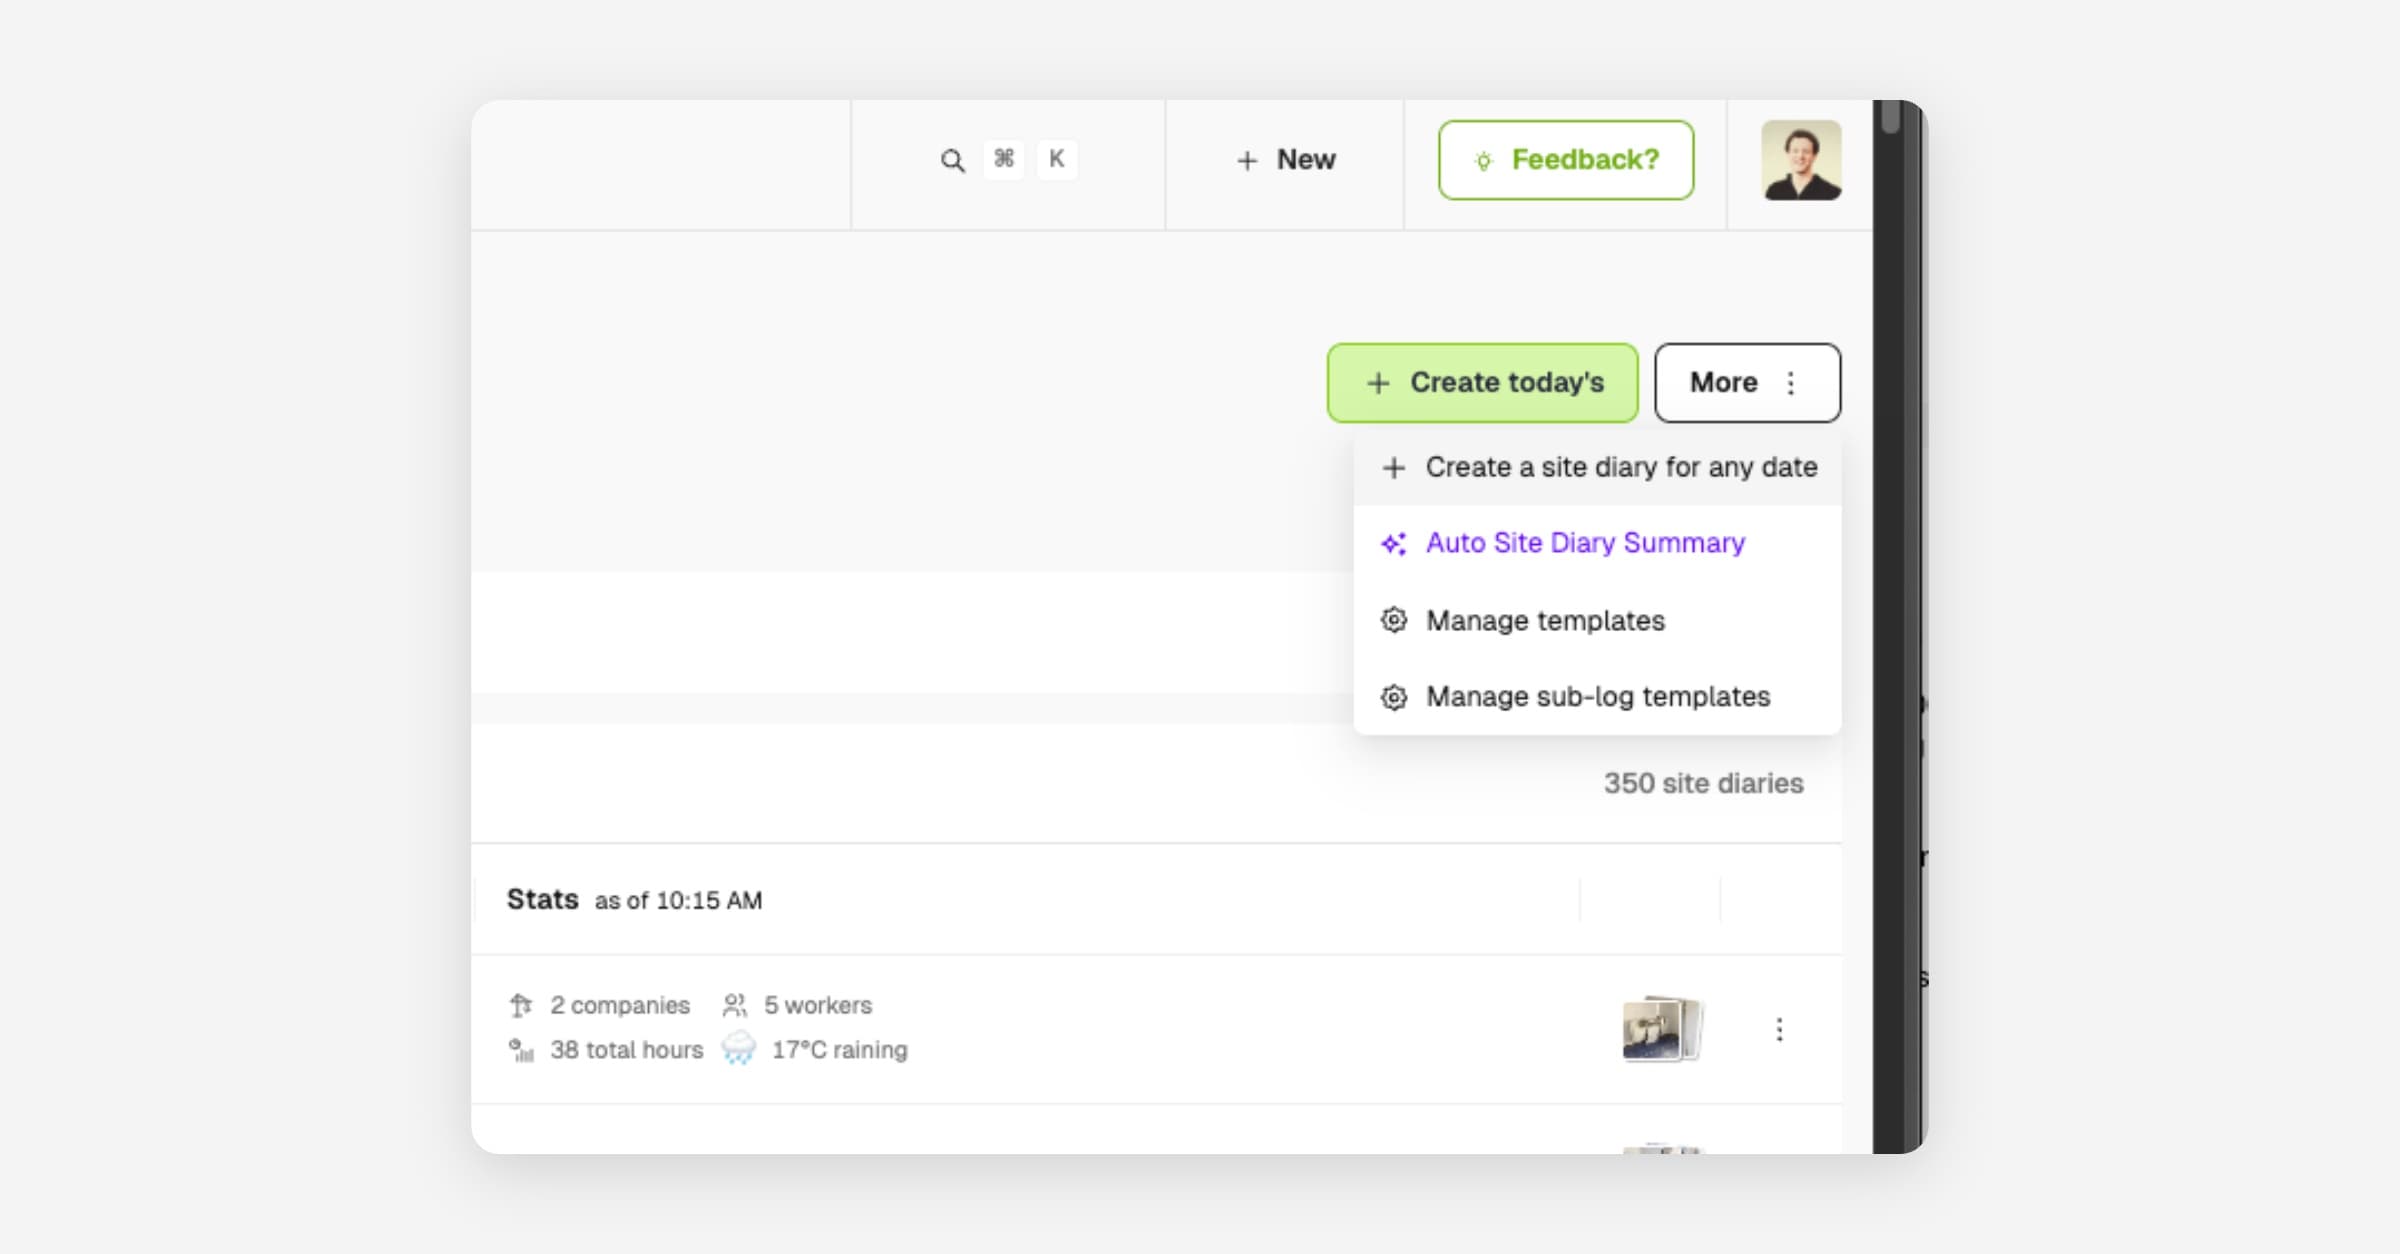Click the three-dot icon in More button
The height and width of the screenshot is (1254, 2400).
click(x=1791, y=383)
